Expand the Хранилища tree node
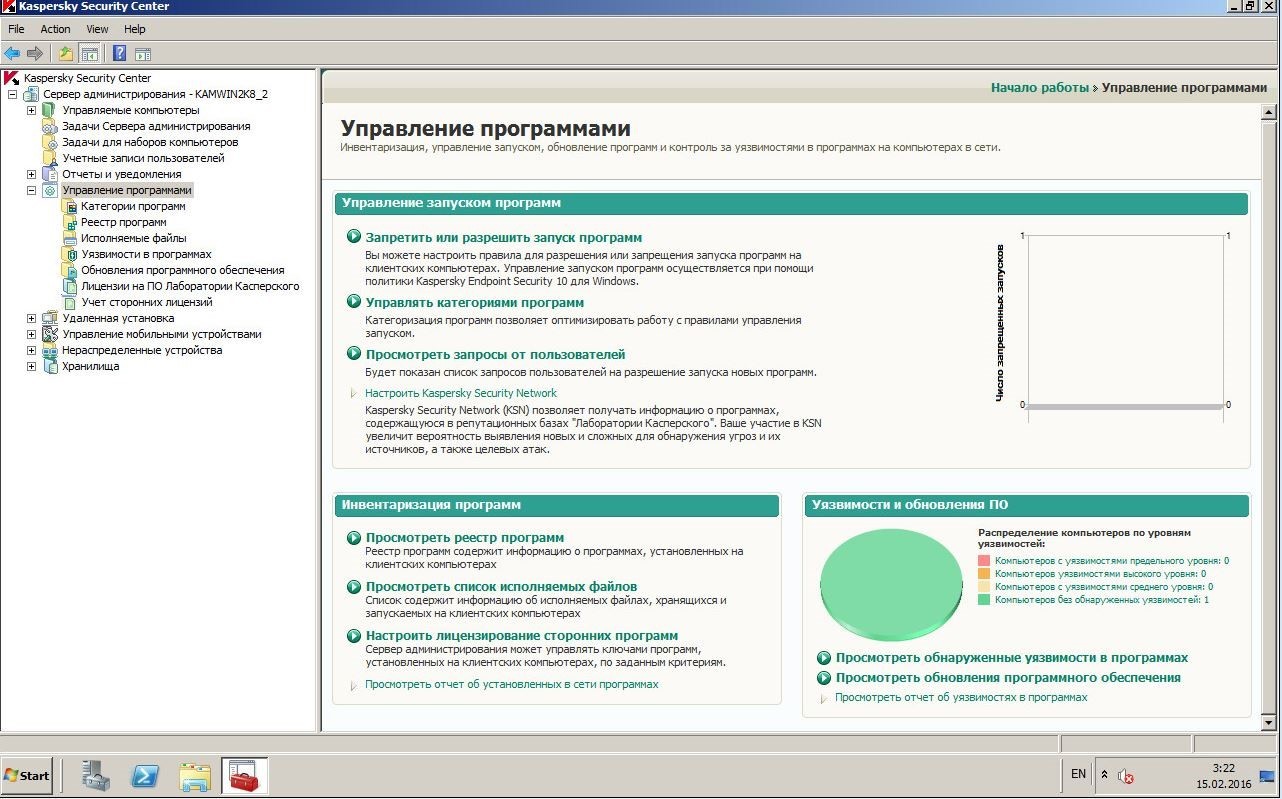 coord(31,366)
